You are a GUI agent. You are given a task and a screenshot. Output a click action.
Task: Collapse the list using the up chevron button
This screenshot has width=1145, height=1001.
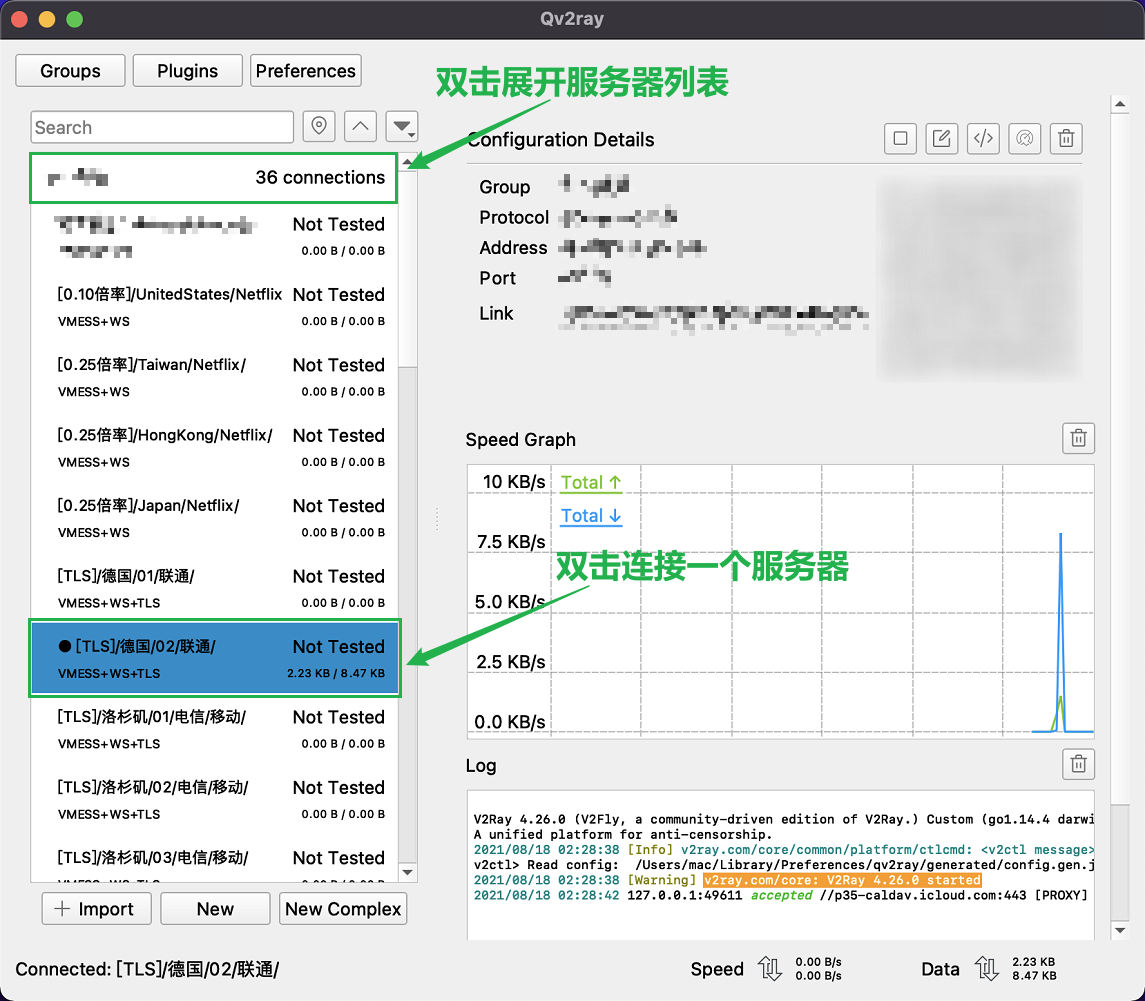point(360,127)
